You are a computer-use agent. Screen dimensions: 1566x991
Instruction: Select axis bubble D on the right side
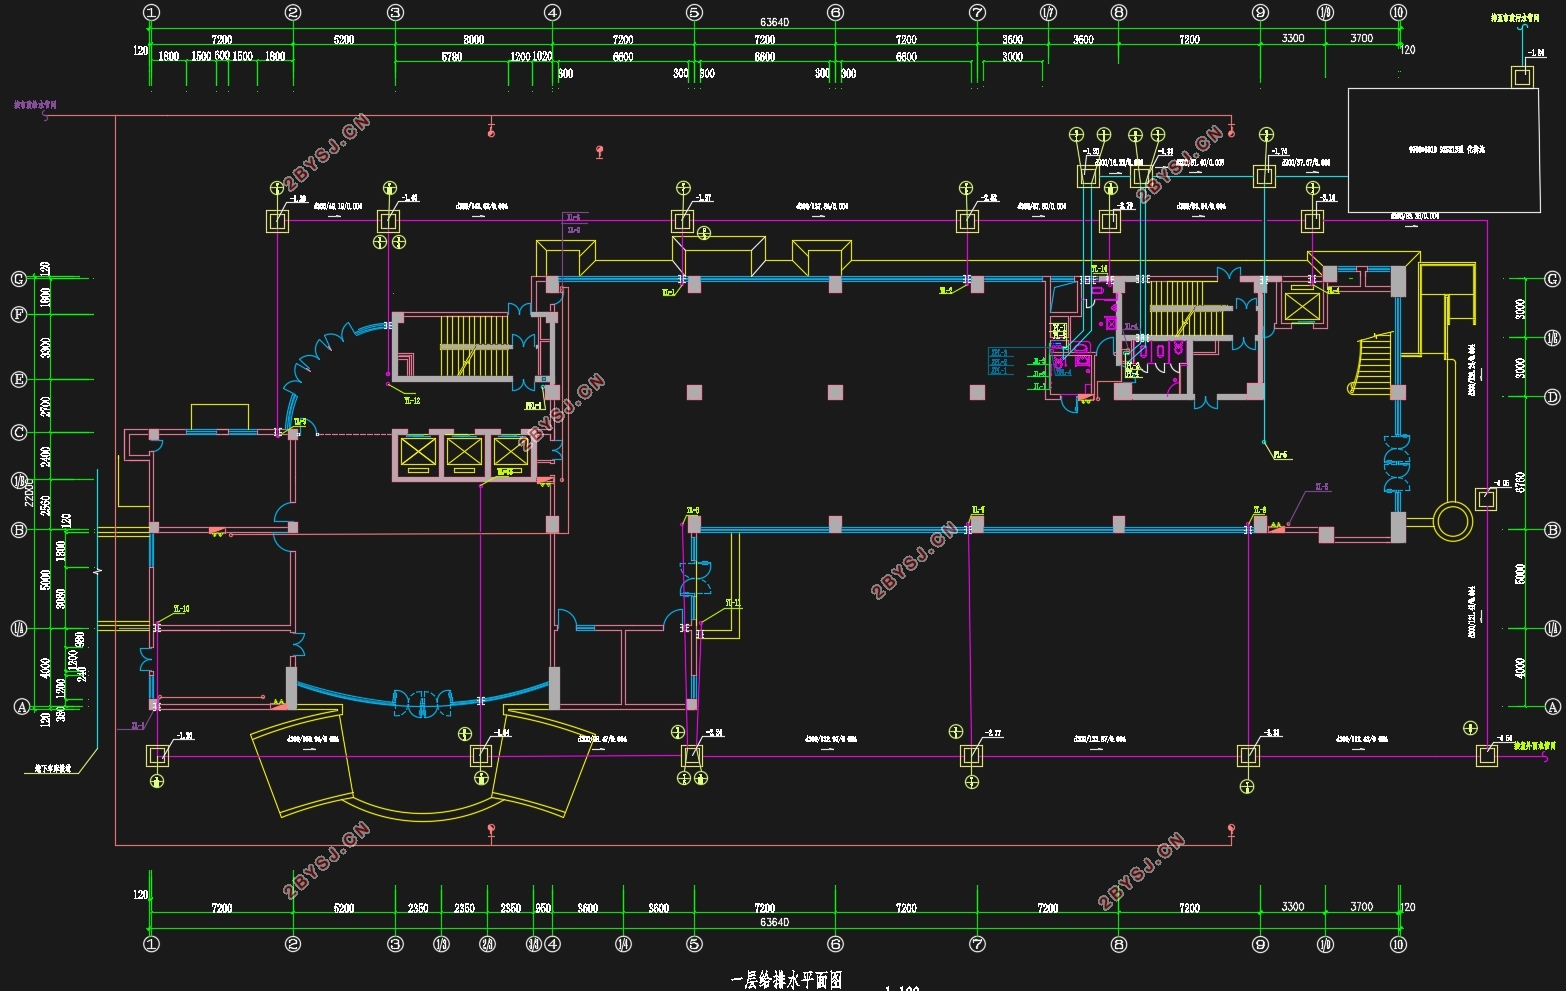(x=1552, y=397)
